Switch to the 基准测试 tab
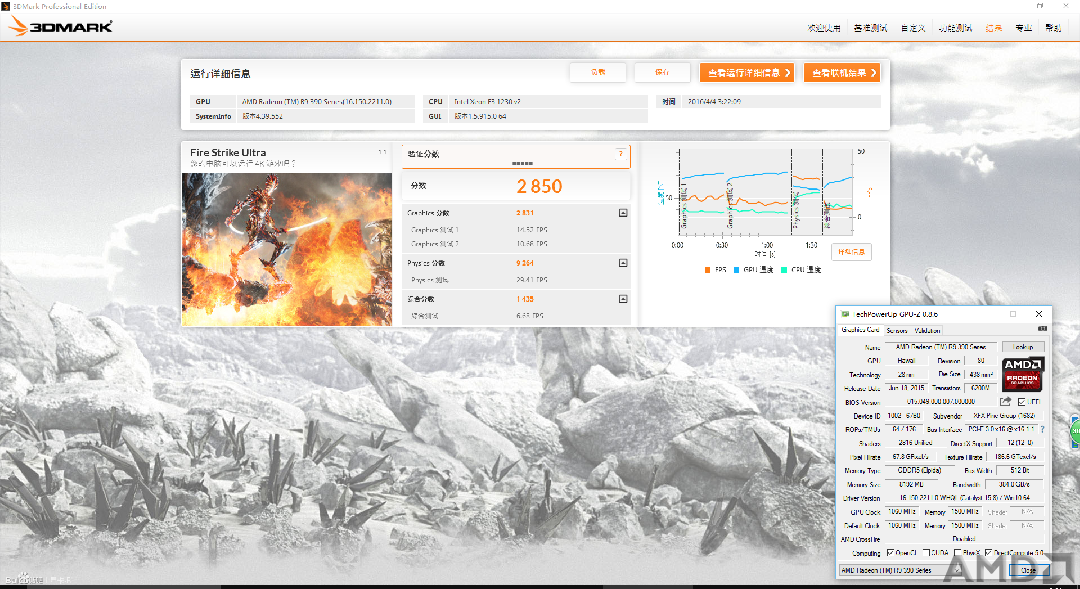Viewport: 1080px width, 589px height. (x=870, y=28)
